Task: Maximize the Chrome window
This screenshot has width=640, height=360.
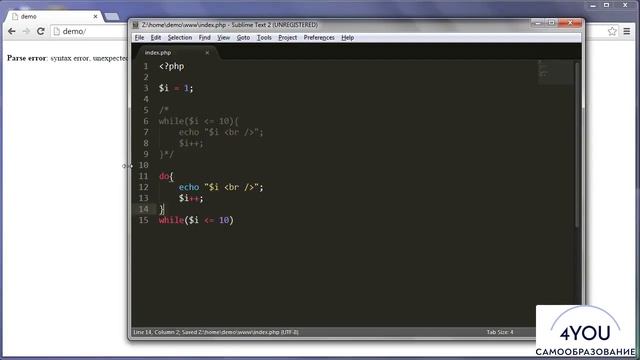Action: [607, 5]
